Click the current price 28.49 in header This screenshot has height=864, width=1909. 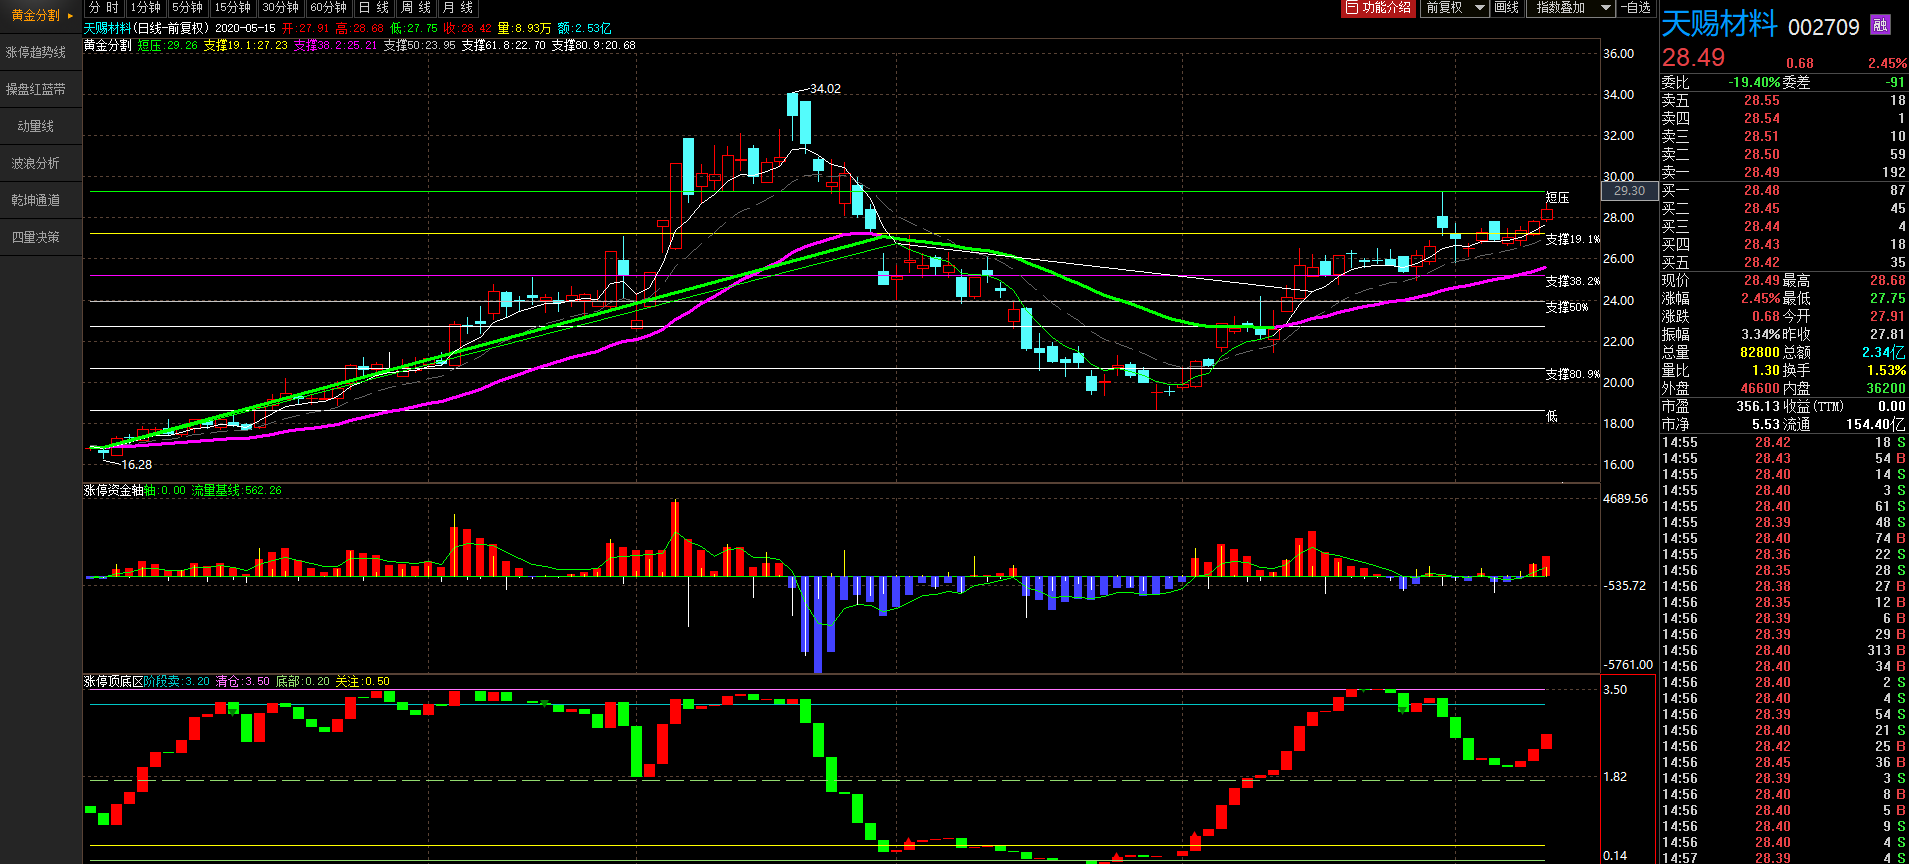click(x=1693, y=58)
